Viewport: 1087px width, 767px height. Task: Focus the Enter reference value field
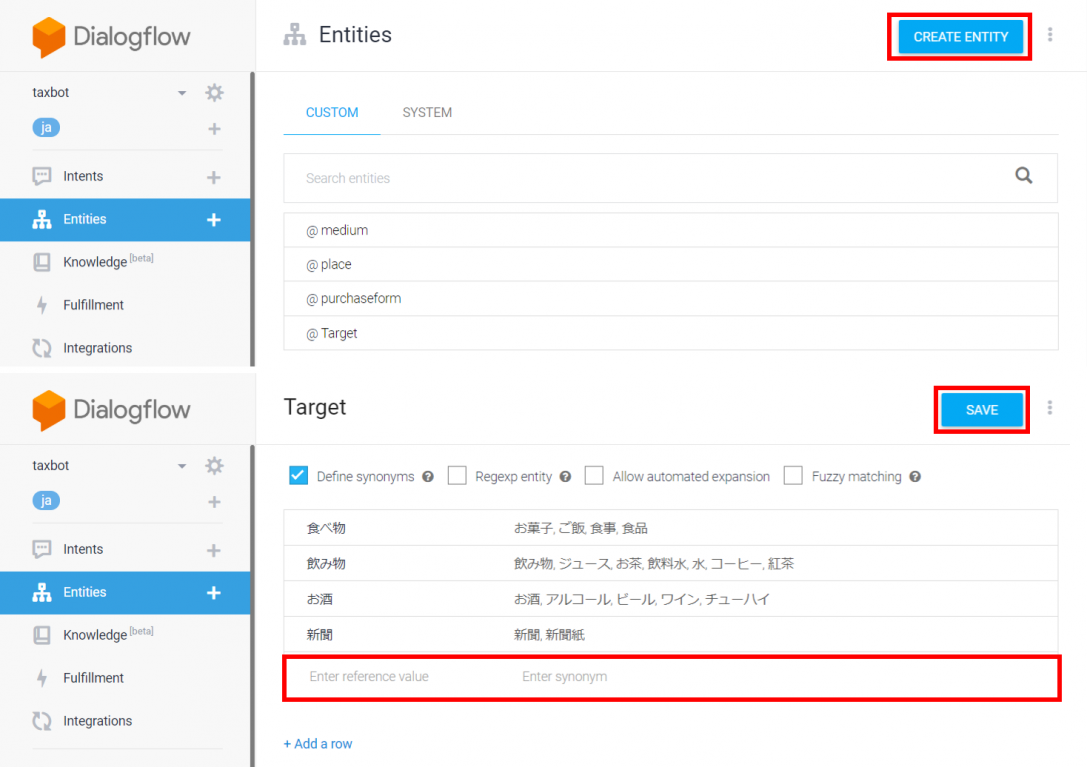click(x=369, y=677)
